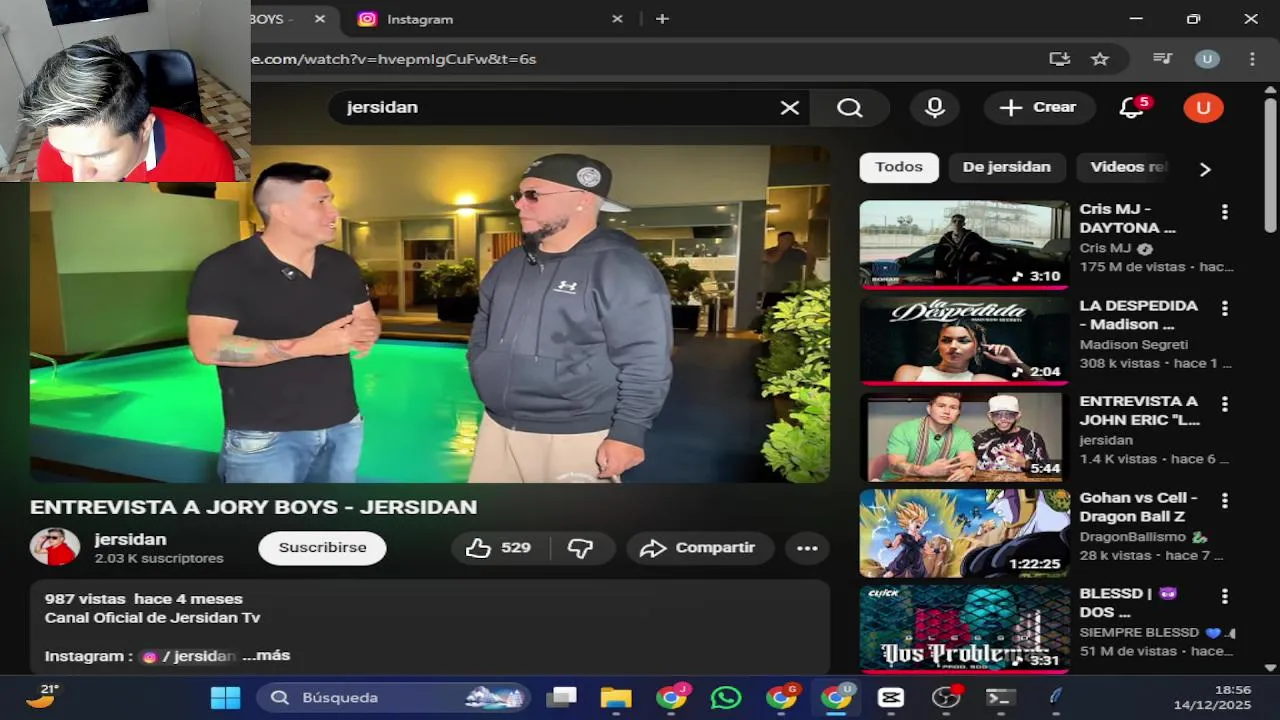This screenshot has height=720, width=1280.
Task: Click the magnifier search button
Action: (x=850, y=108)
